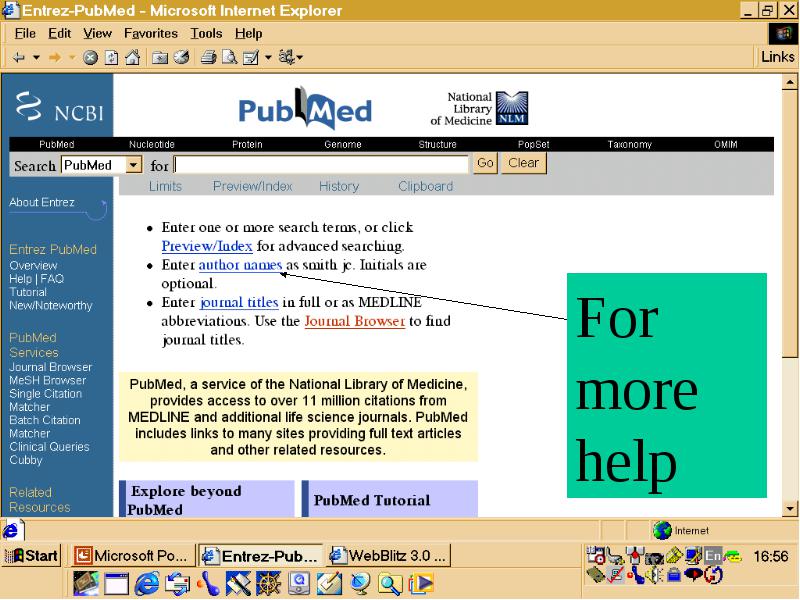
Task: Open the Forward history dropdown arrow
Action: [x=72, y=57]
